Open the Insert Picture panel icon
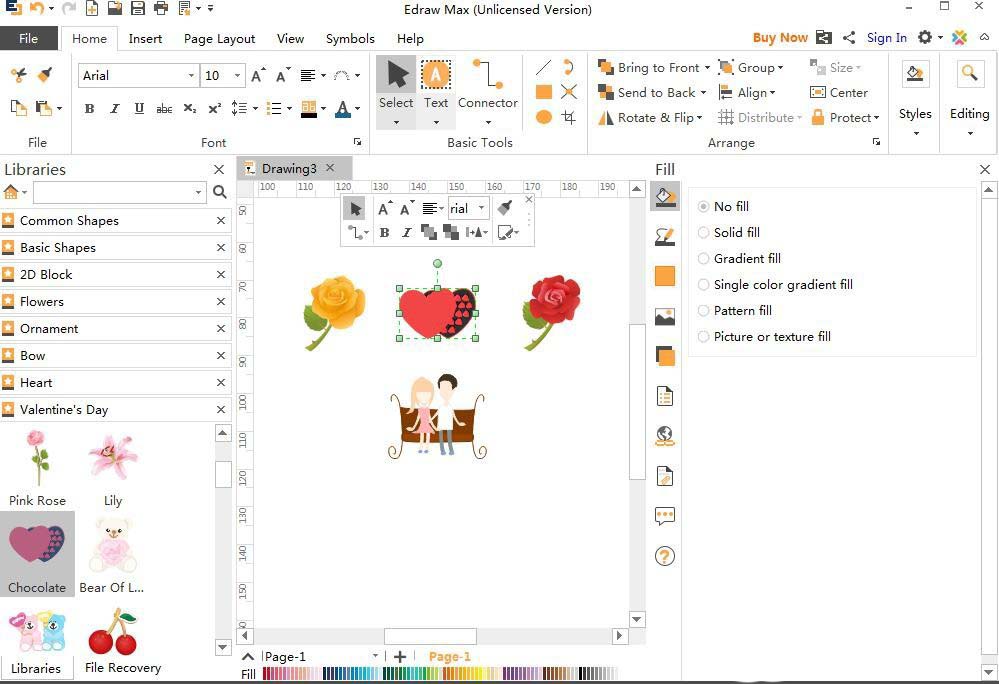Screen dimensions: 999x684 [x=665, y=316]
